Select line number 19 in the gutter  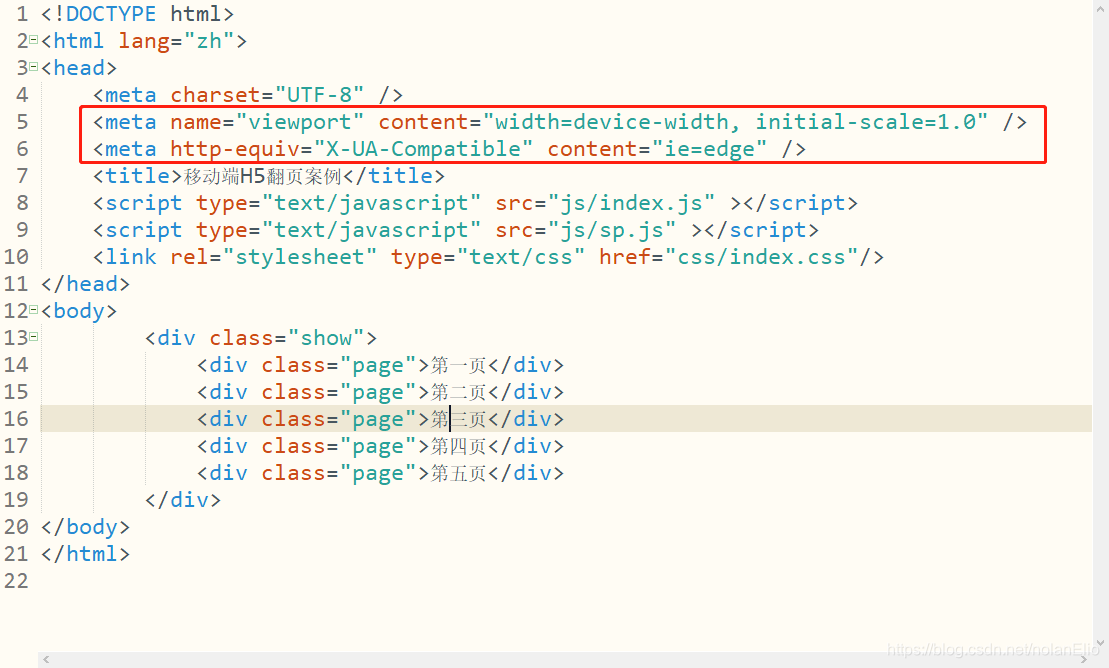point(16,500)
